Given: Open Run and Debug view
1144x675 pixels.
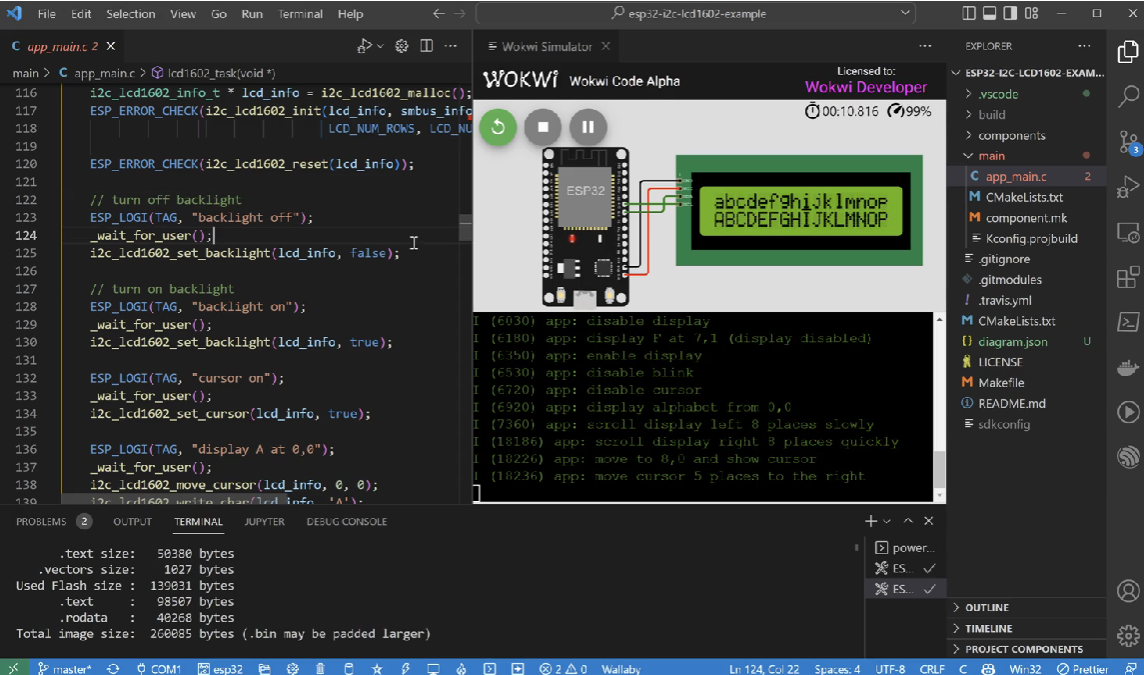Looking at the screenshot, I should (x=1128, y=187).
